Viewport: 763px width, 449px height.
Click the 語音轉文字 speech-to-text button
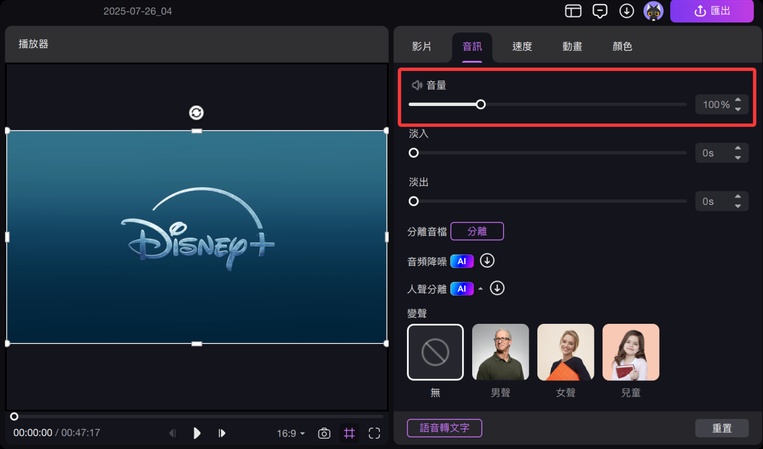click(444, 428)
